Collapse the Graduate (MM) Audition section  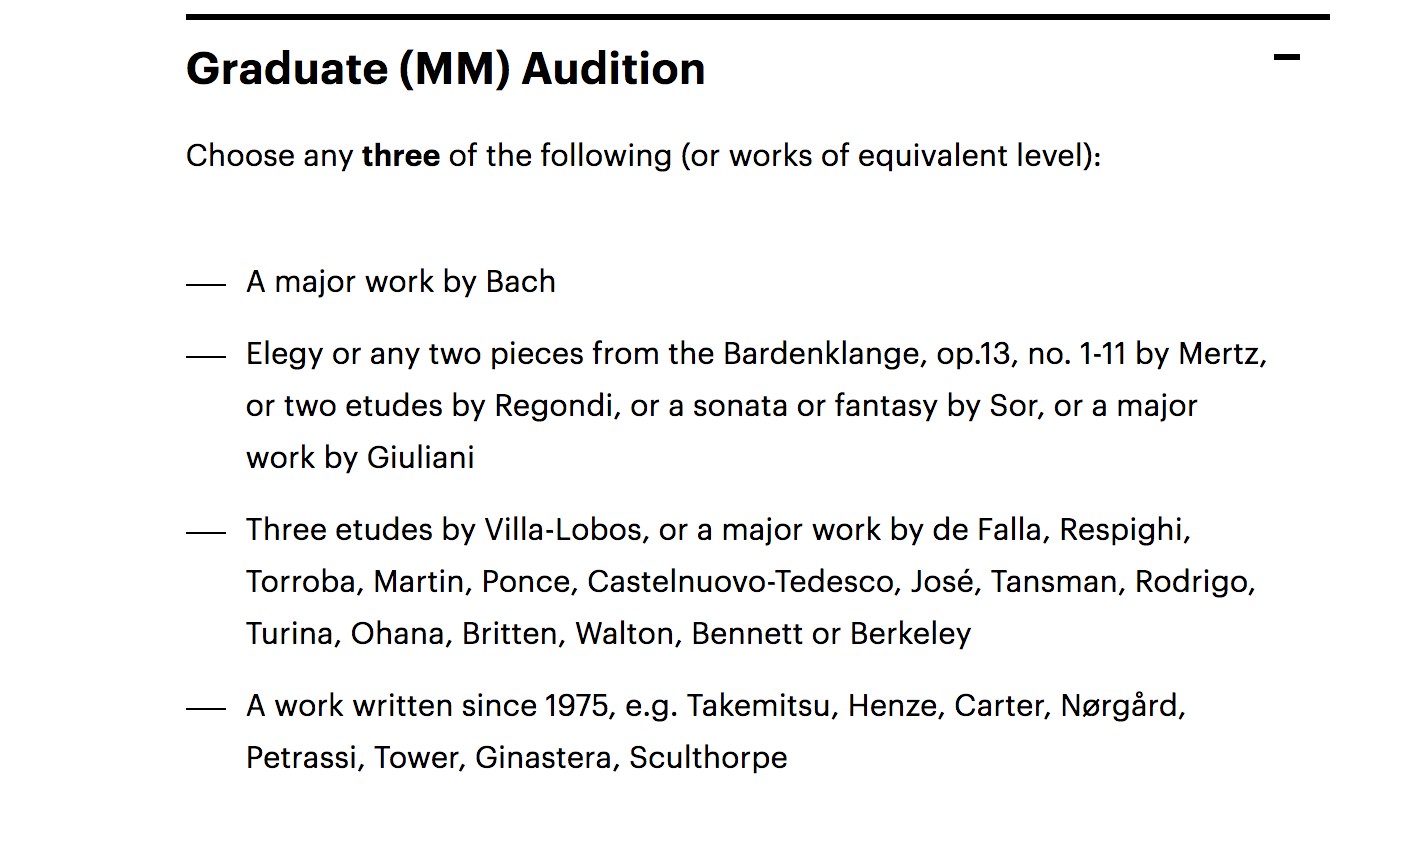1288,59
